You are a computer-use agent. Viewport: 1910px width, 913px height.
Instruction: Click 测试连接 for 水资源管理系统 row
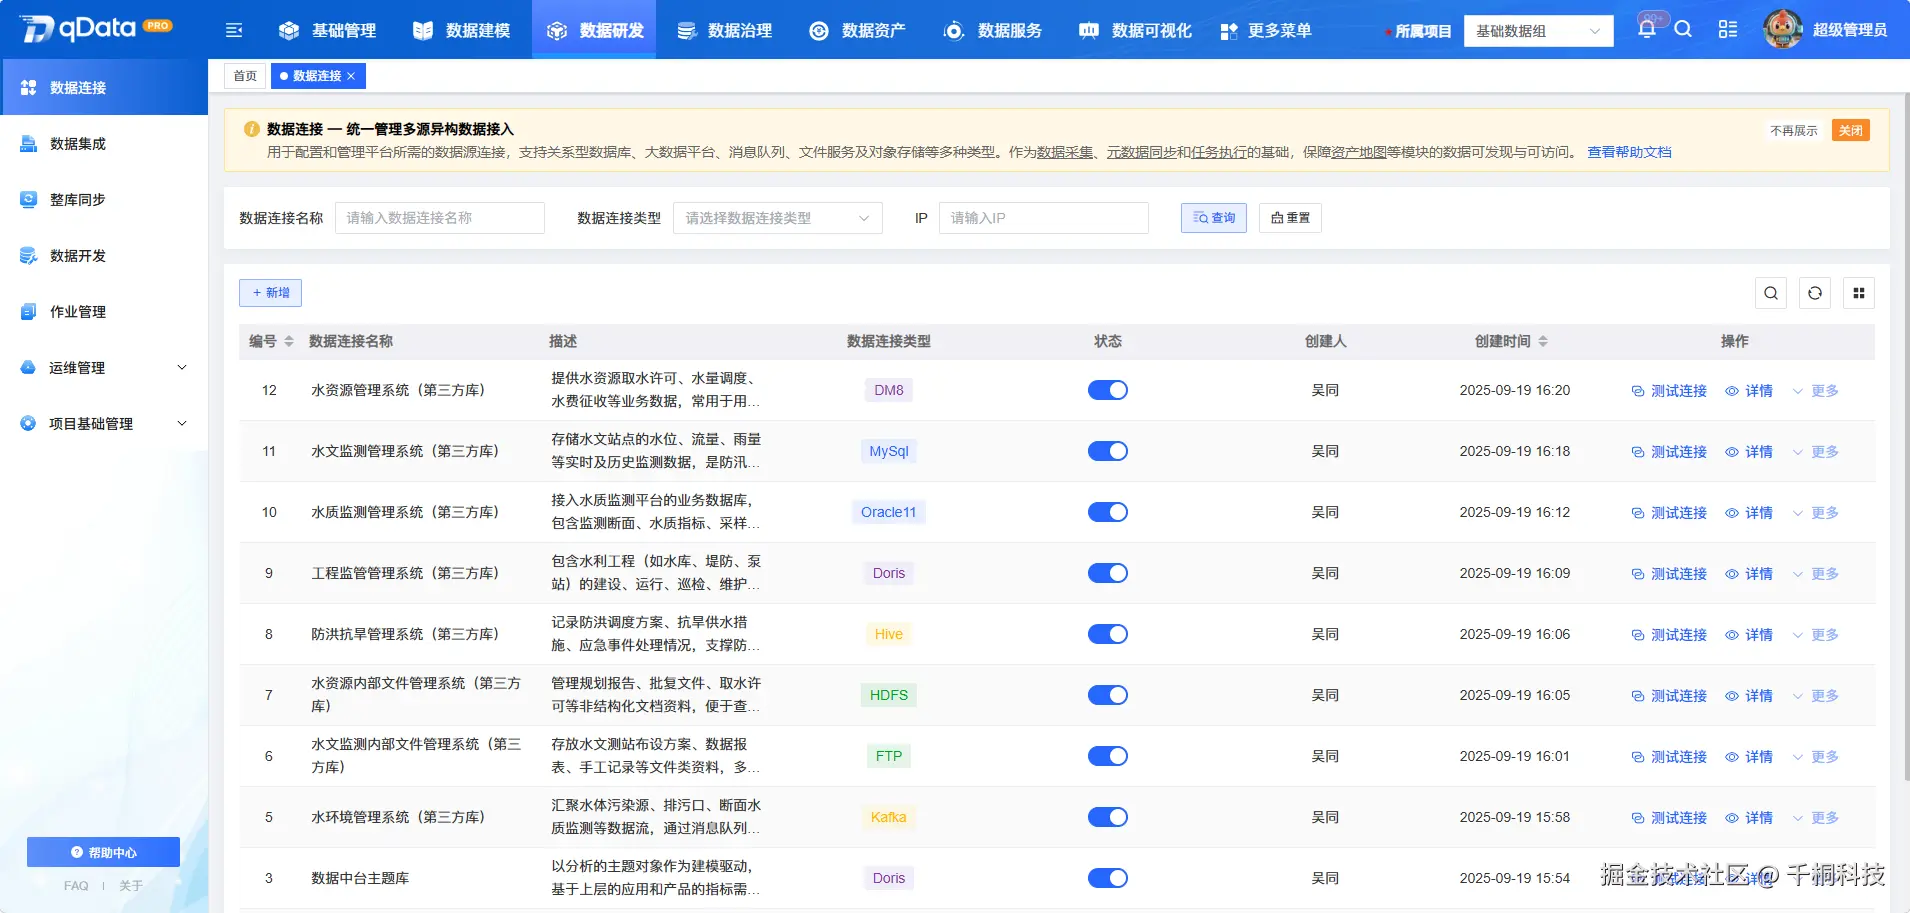pyautogui.click(x=1669, y=391)
